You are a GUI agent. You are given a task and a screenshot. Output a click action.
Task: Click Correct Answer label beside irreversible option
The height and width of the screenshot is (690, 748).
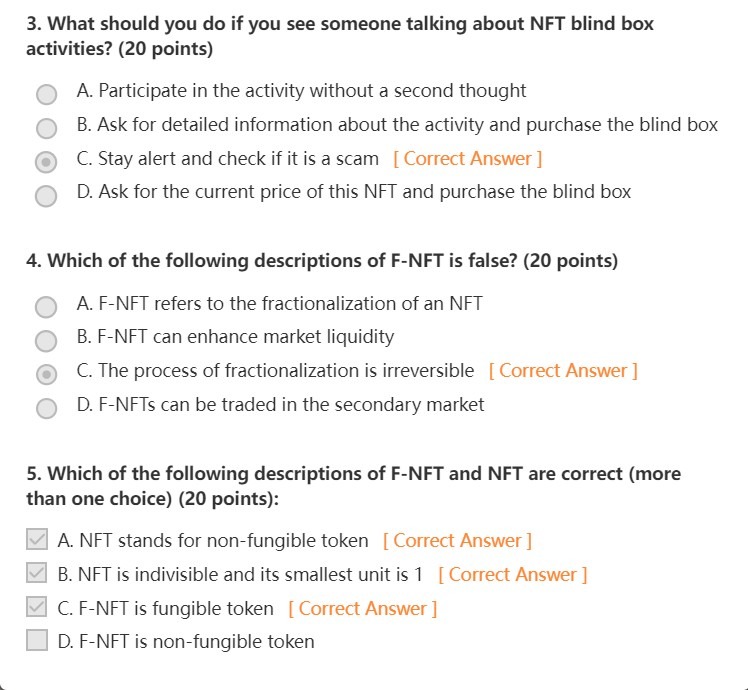pyautogui.click(x=563, y=371)
